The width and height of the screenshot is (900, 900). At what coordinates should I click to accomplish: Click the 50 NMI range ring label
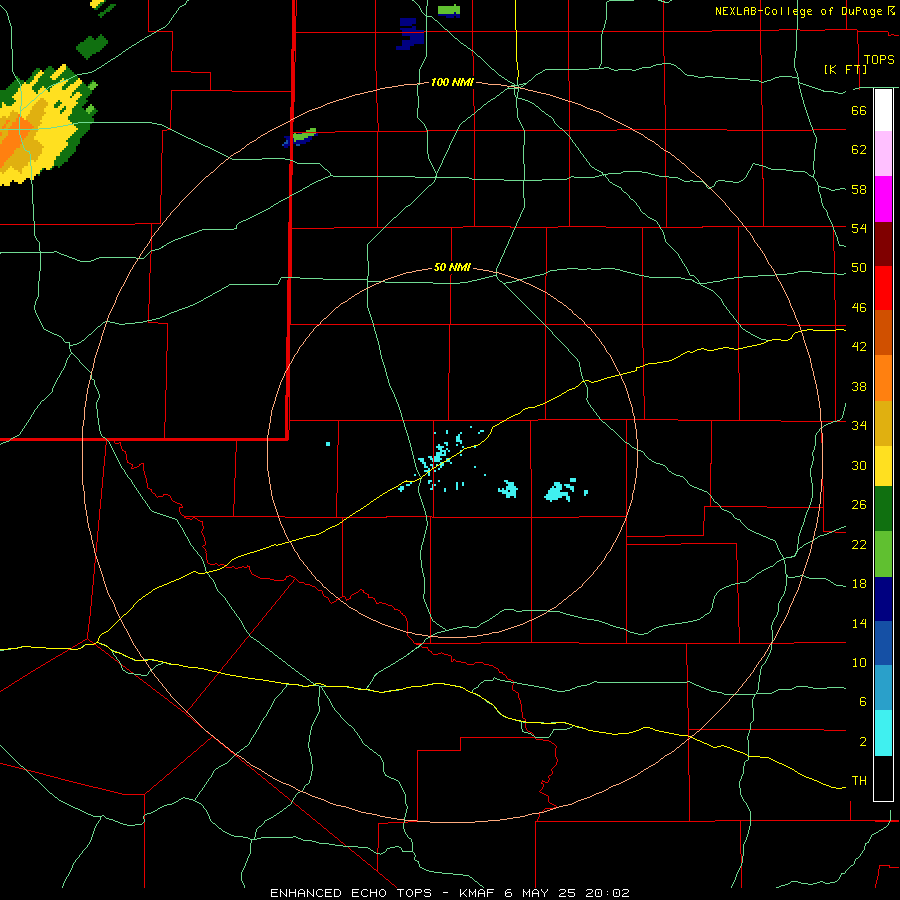pyautogui.click(x=452, y=267)
